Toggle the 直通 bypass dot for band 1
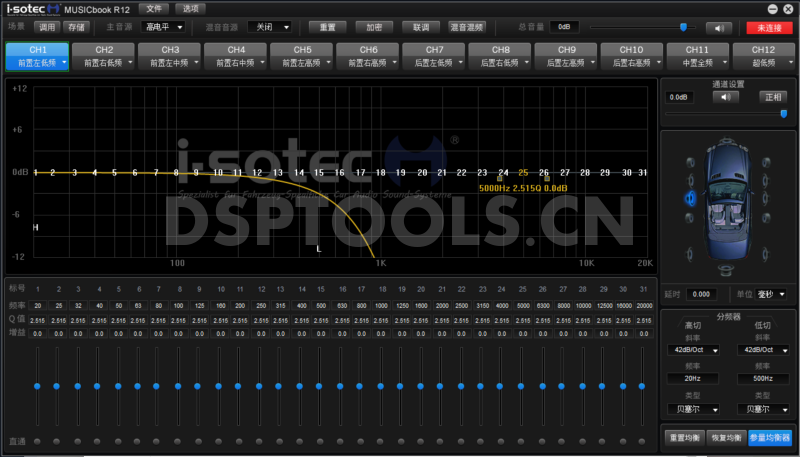Image resolution: width=800 pixels, height=457 pixels. coord(37,440)
